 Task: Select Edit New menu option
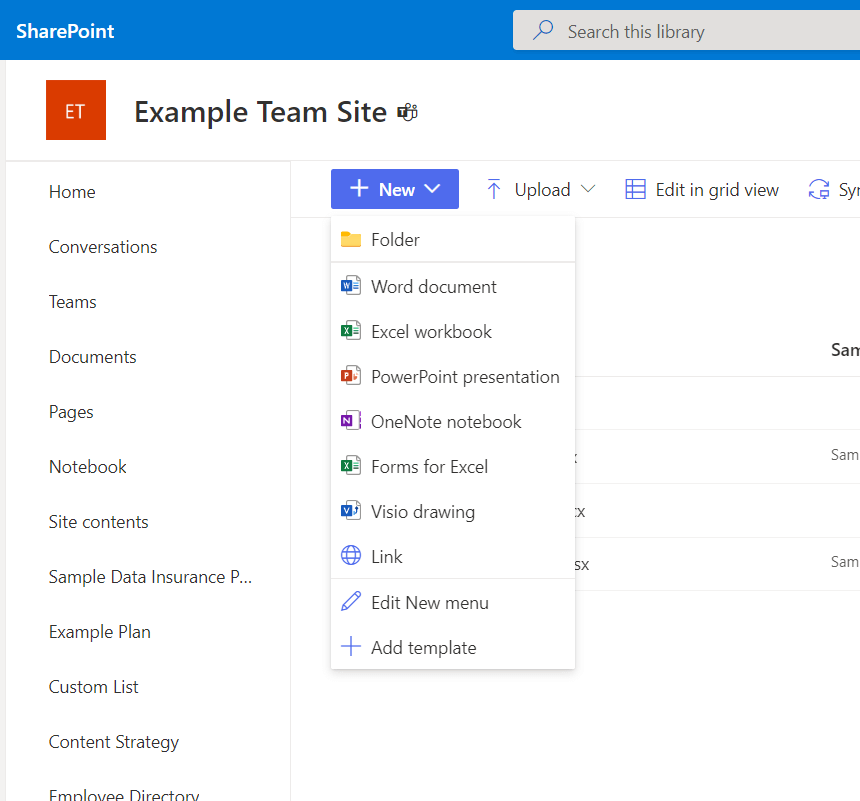point(453,602)
